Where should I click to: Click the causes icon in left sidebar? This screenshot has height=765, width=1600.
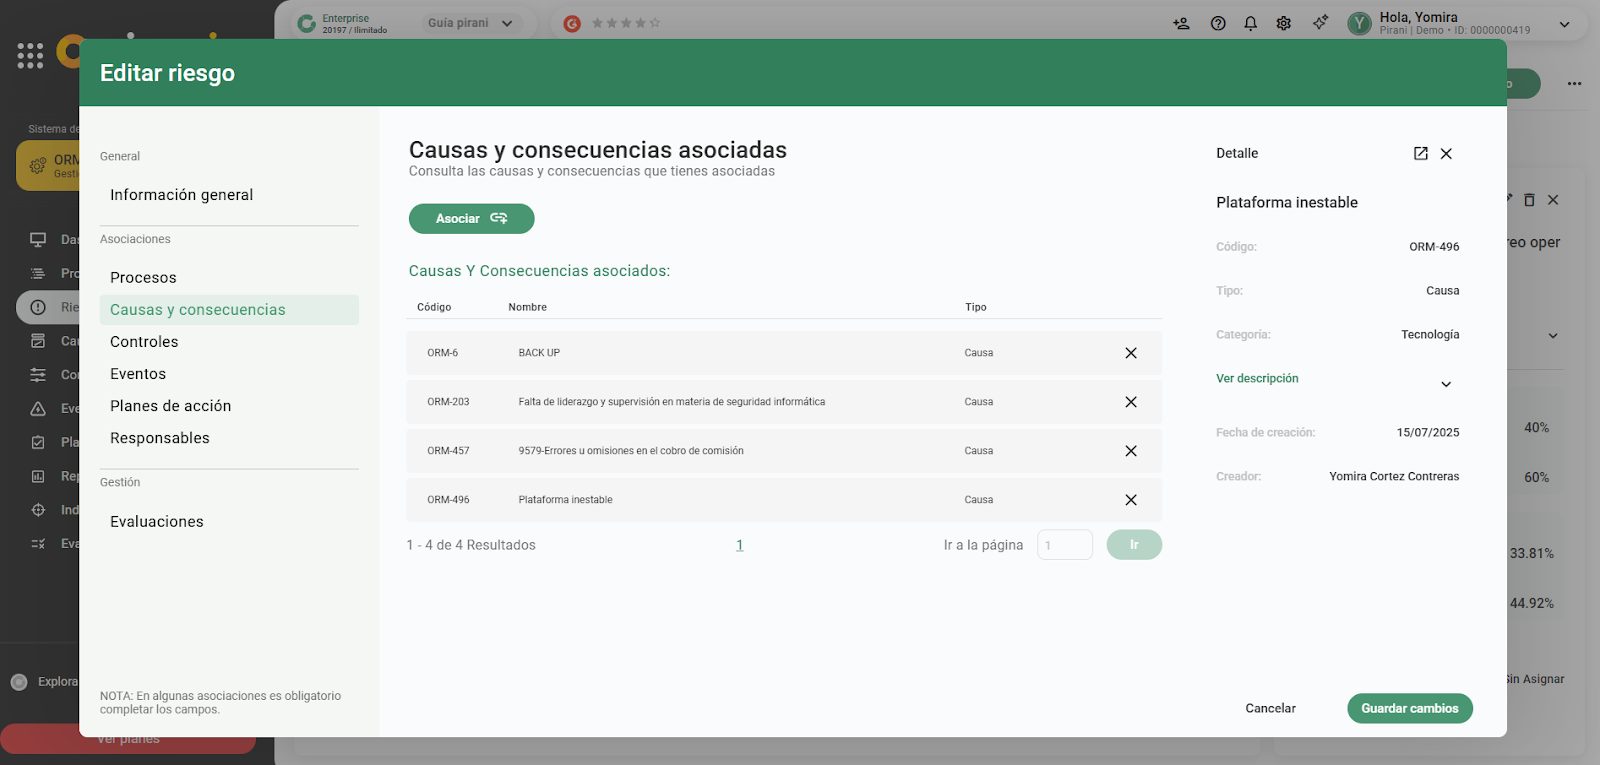click(38, 341)
